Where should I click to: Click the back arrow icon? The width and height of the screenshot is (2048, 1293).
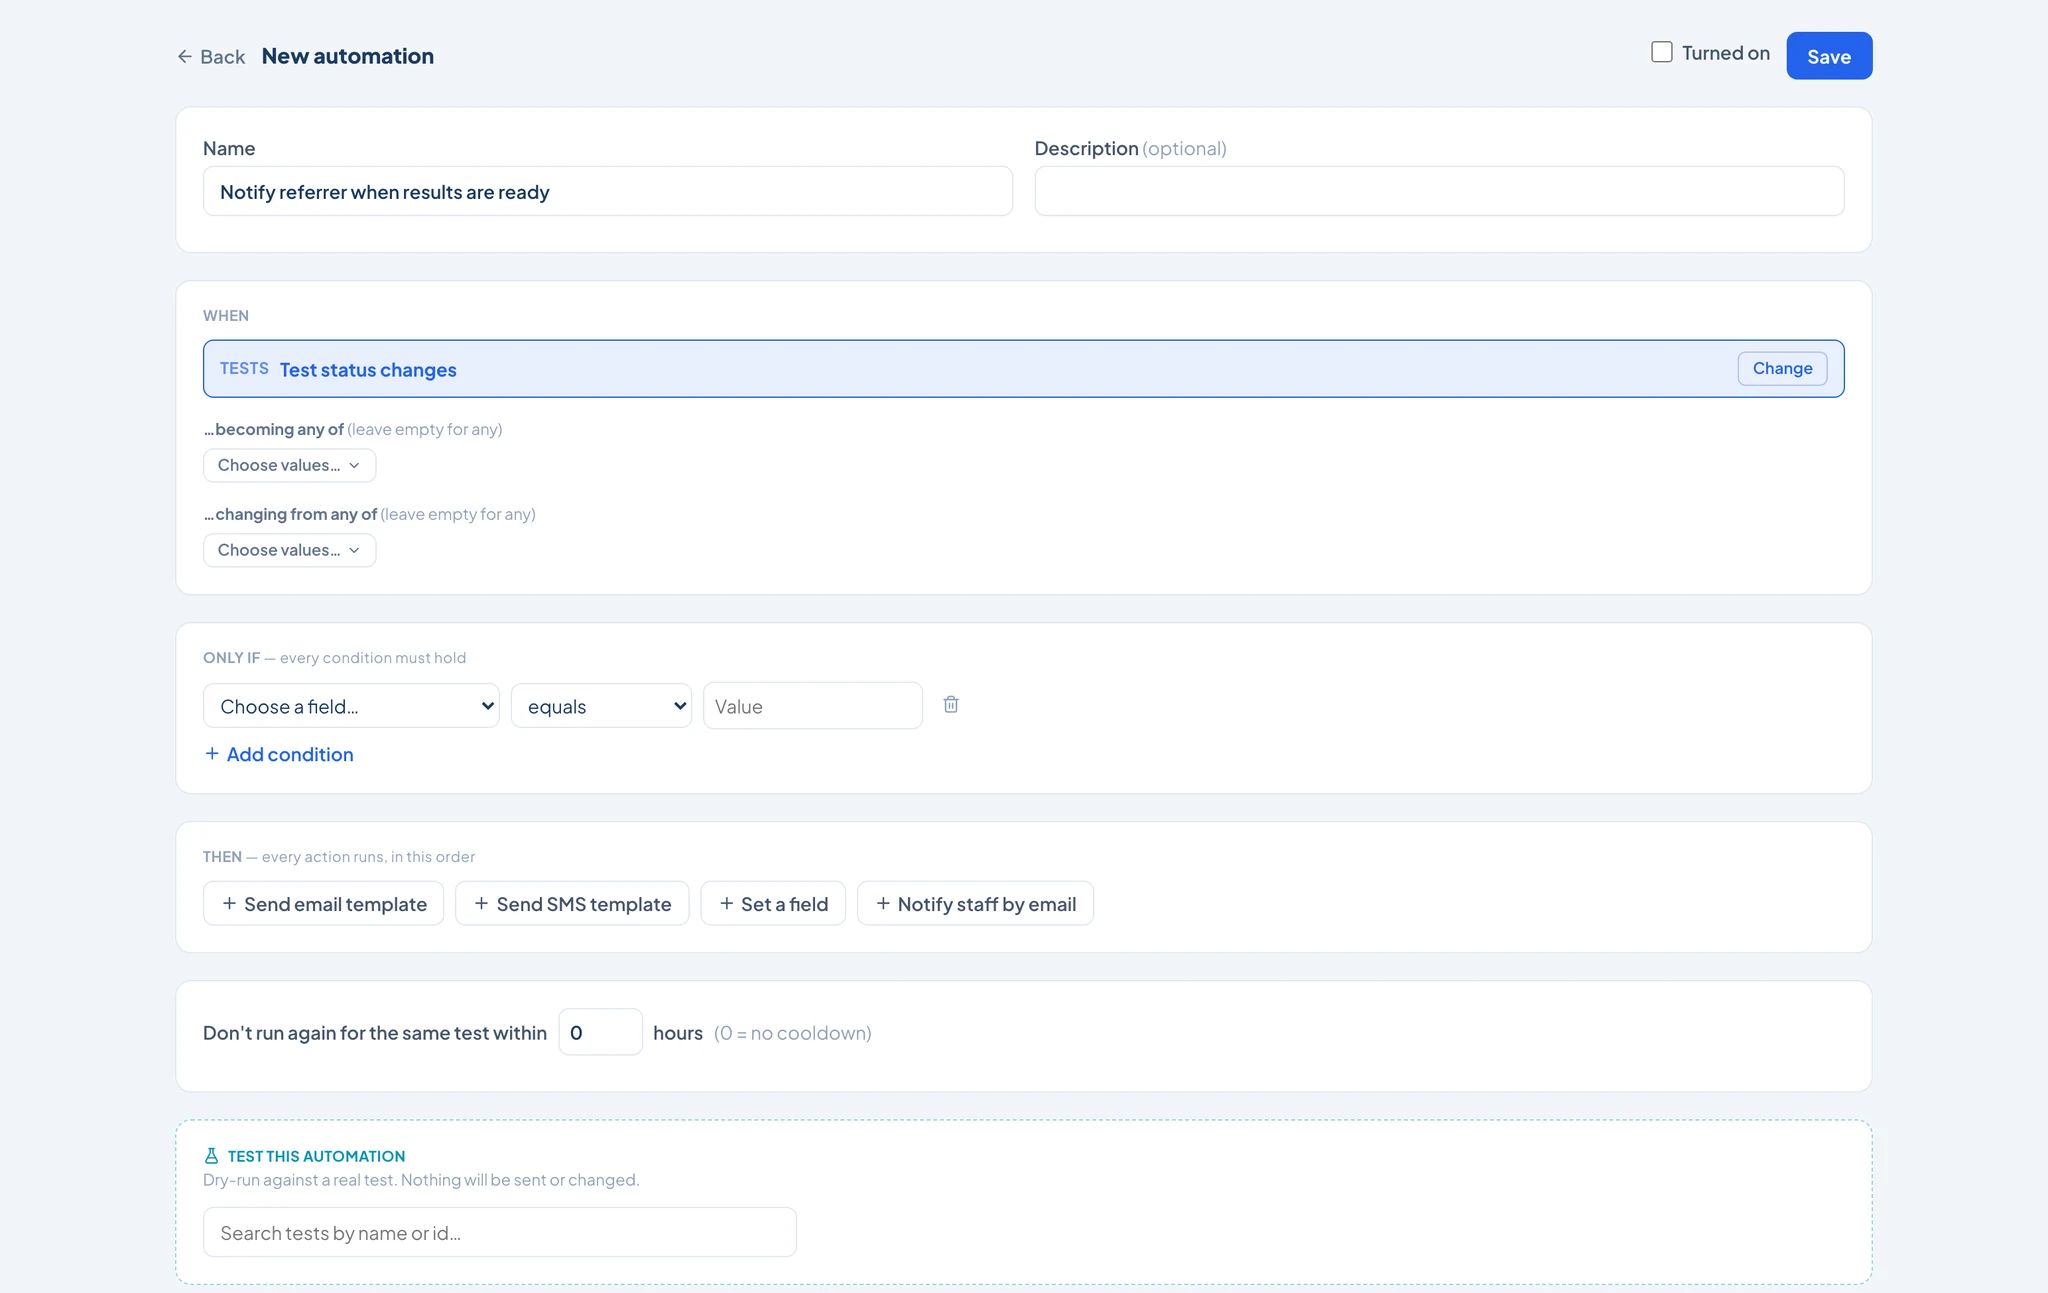coord(185,57)
